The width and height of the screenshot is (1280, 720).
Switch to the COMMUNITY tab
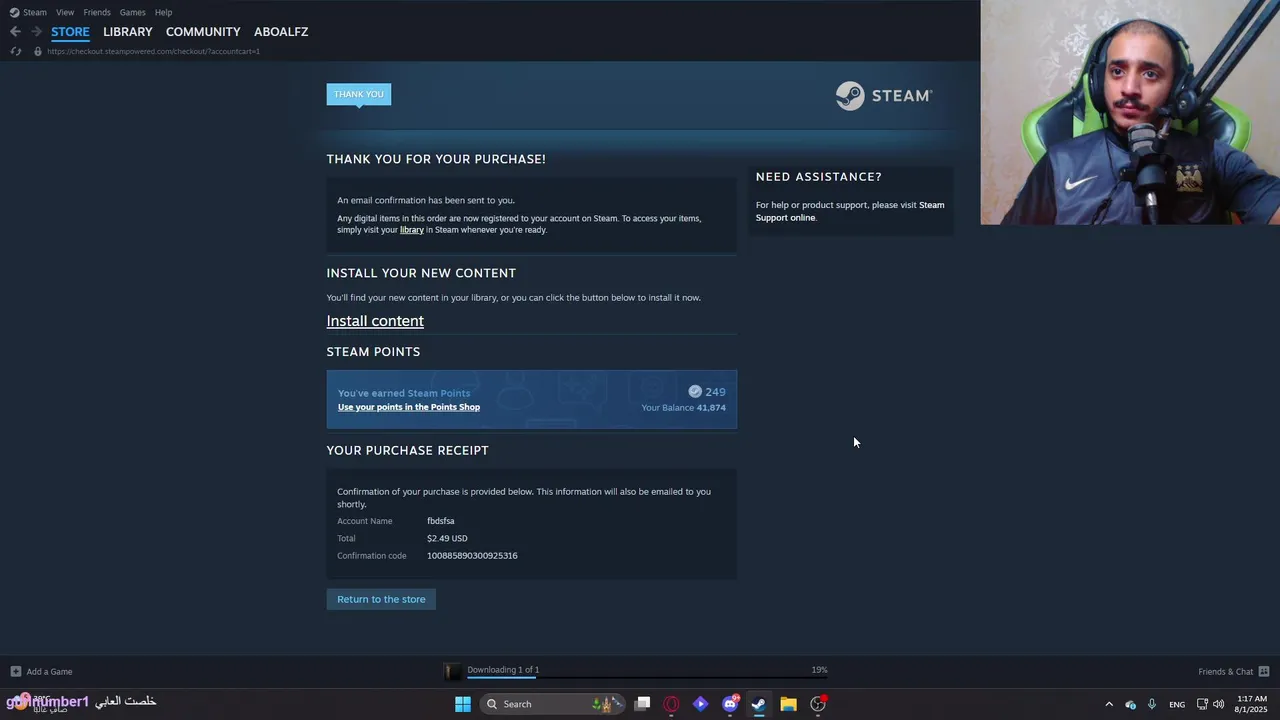[203, 32]
